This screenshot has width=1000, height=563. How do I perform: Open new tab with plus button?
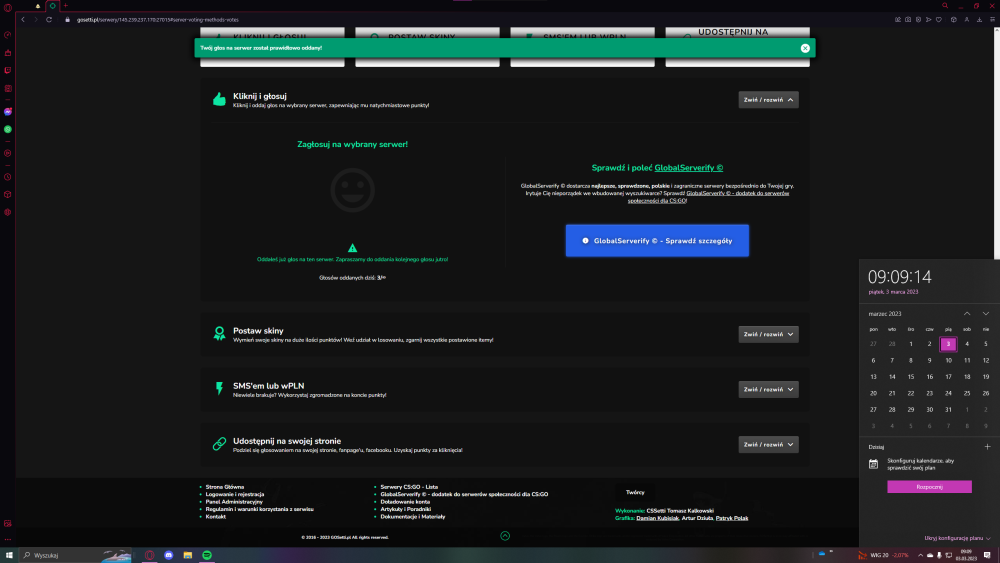pos(66,6)
